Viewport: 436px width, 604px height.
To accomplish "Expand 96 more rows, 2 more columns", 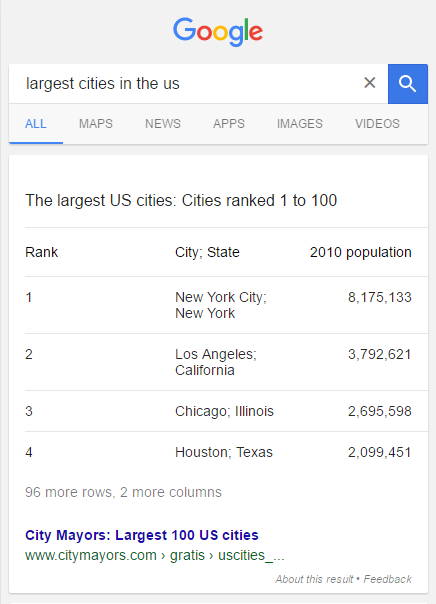I will point(123,492).
